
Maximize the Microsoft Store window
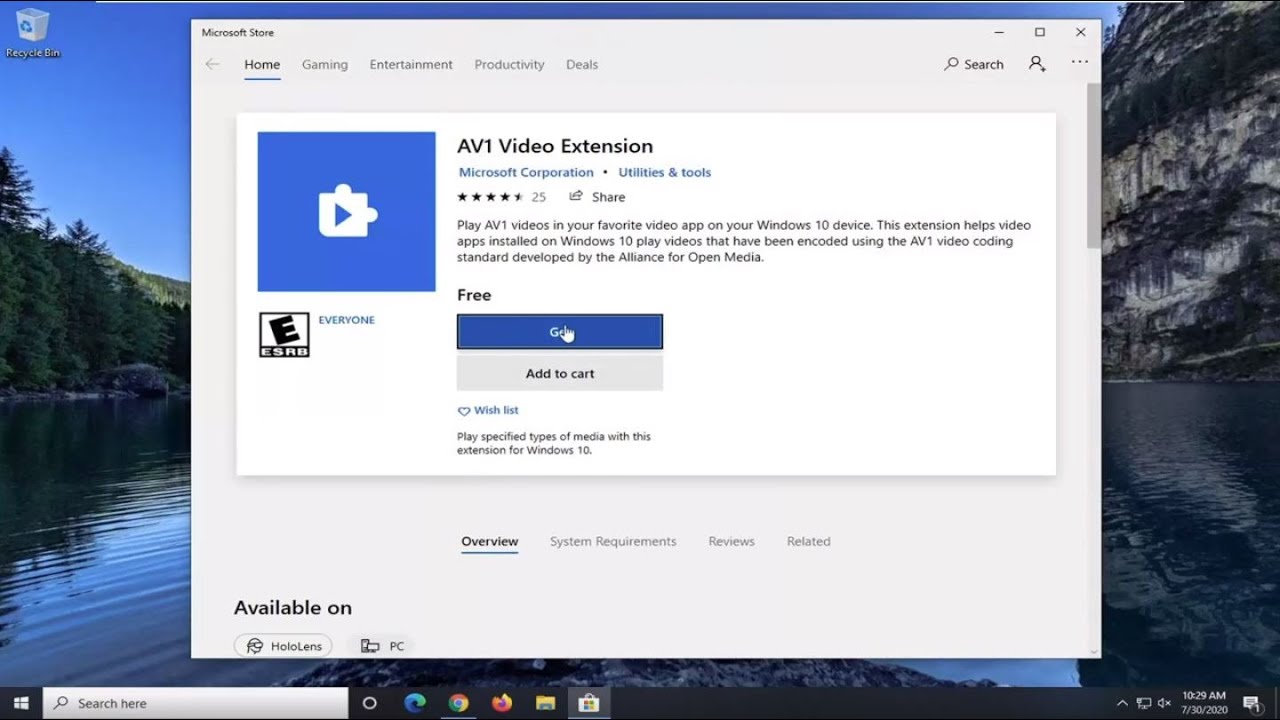(x=1040, y=32)
